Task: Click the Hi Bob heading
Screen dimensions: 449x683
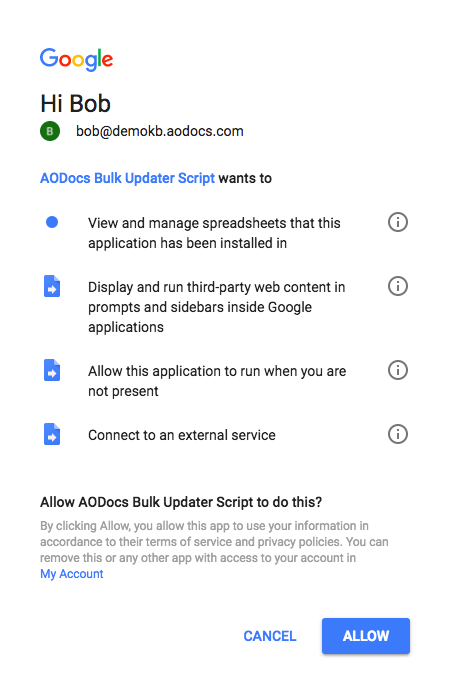Action: click(75, 104)
